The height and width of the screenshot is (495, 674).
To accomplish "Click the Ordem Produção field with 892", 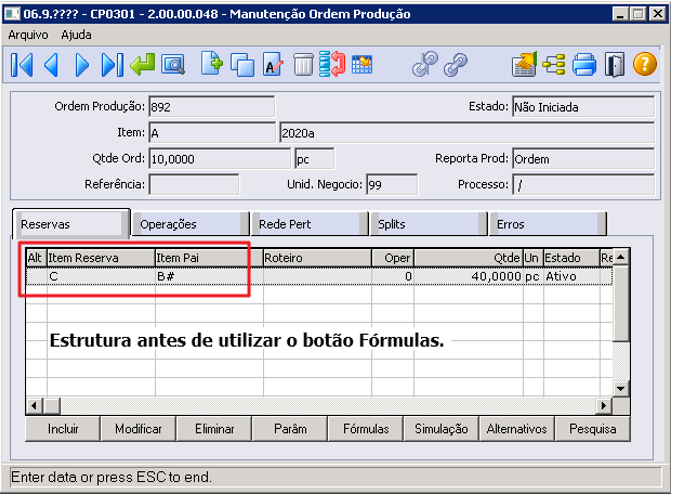I will (x=211, y=107).
